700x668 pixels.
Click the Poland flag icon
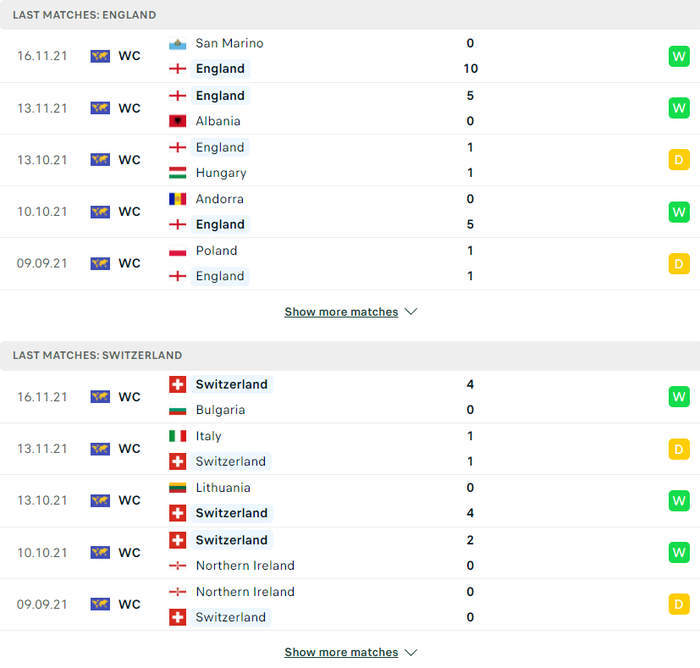pos(177,251)
